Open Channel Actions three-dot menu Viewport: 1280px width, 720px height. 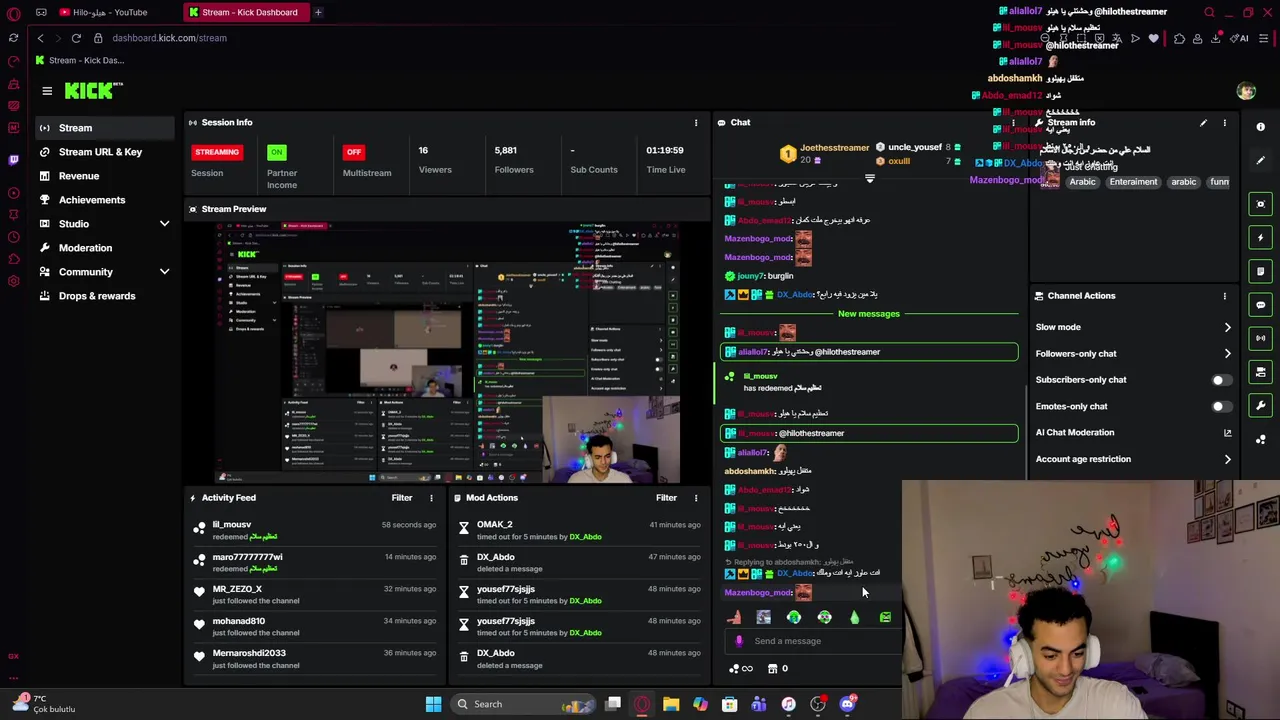point(1225,296)
